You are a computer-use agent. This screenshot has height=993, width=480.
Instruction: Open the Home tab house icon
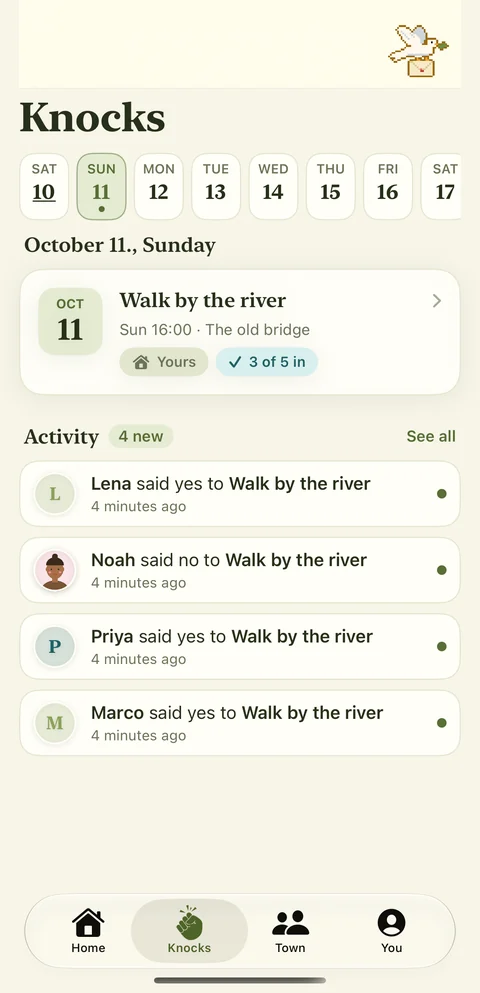coord(88,923)
